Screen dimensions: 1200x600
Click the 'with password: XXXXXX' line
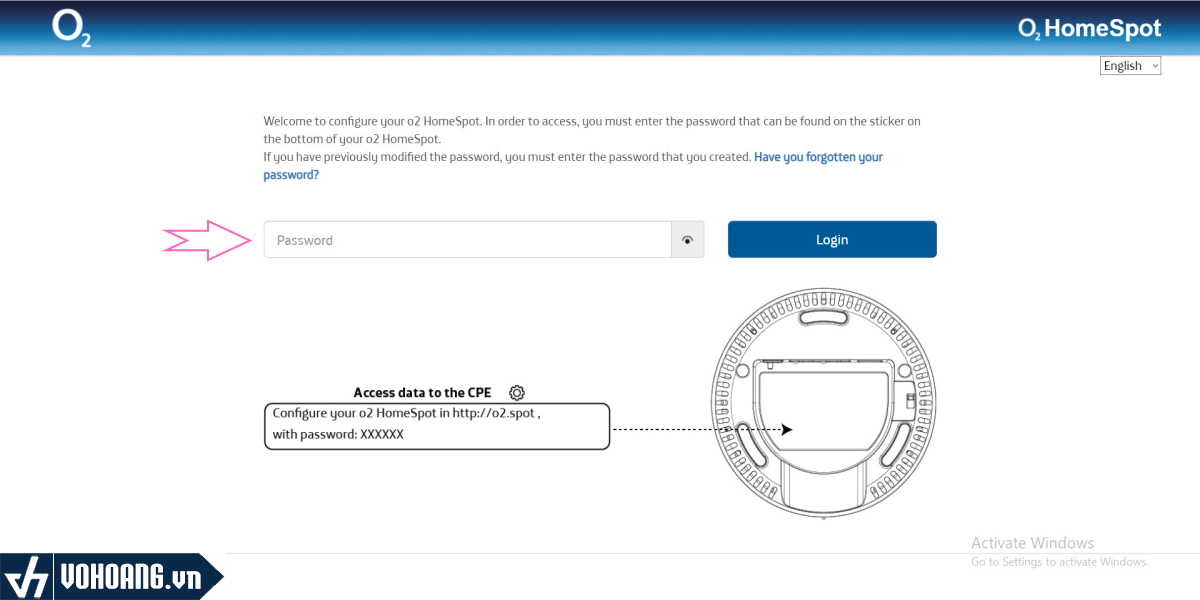tap(338, 435)
